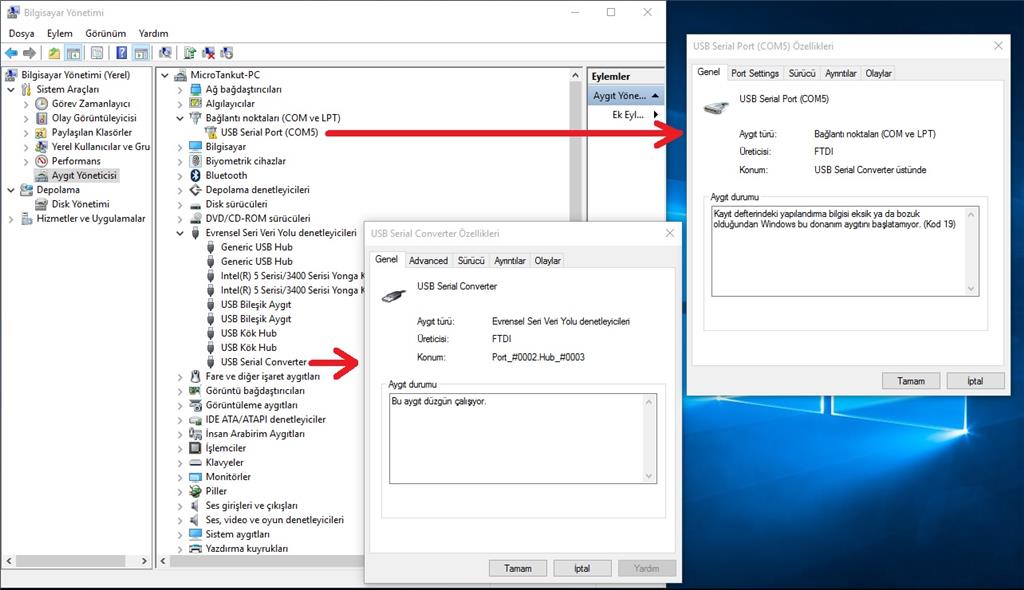Open Olaylar tab in COM5 properties dialog
The width and height of the screenshot is (1024, 590).
pyautogui.click(x=878, y=73)
